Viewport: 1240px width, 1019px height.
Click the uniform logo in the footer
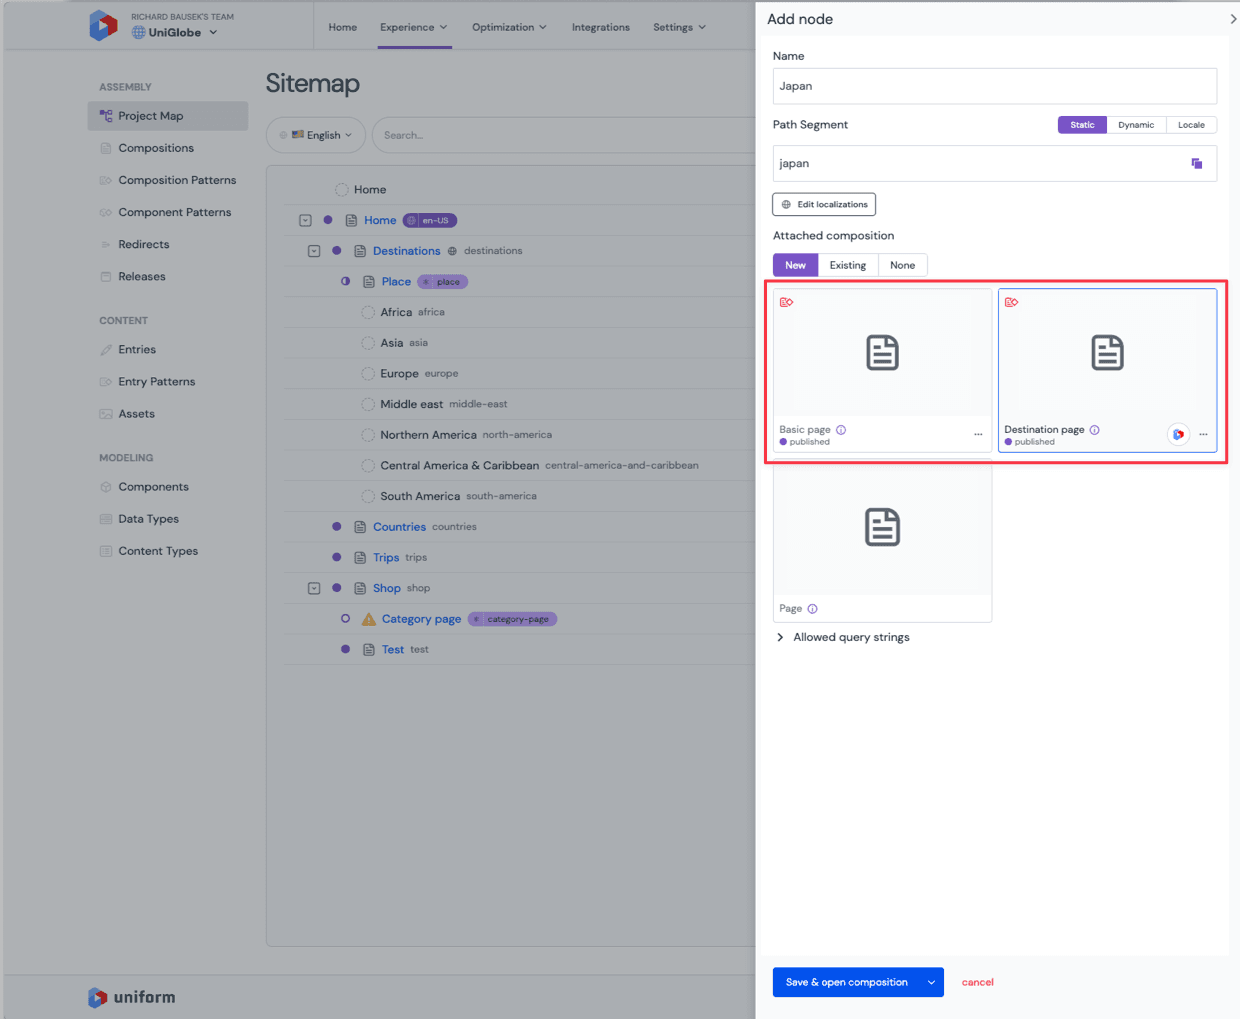click(x=131, y=997)
